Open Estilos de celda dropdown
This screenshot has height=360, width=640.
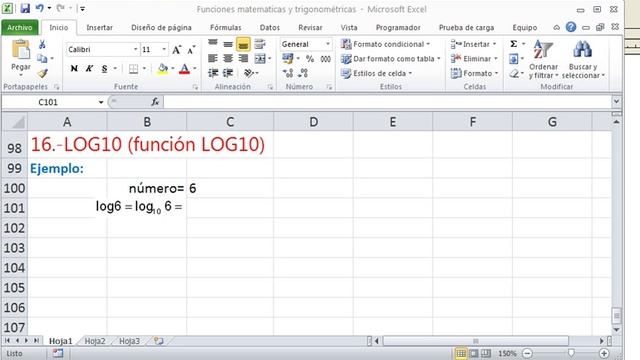376,73
